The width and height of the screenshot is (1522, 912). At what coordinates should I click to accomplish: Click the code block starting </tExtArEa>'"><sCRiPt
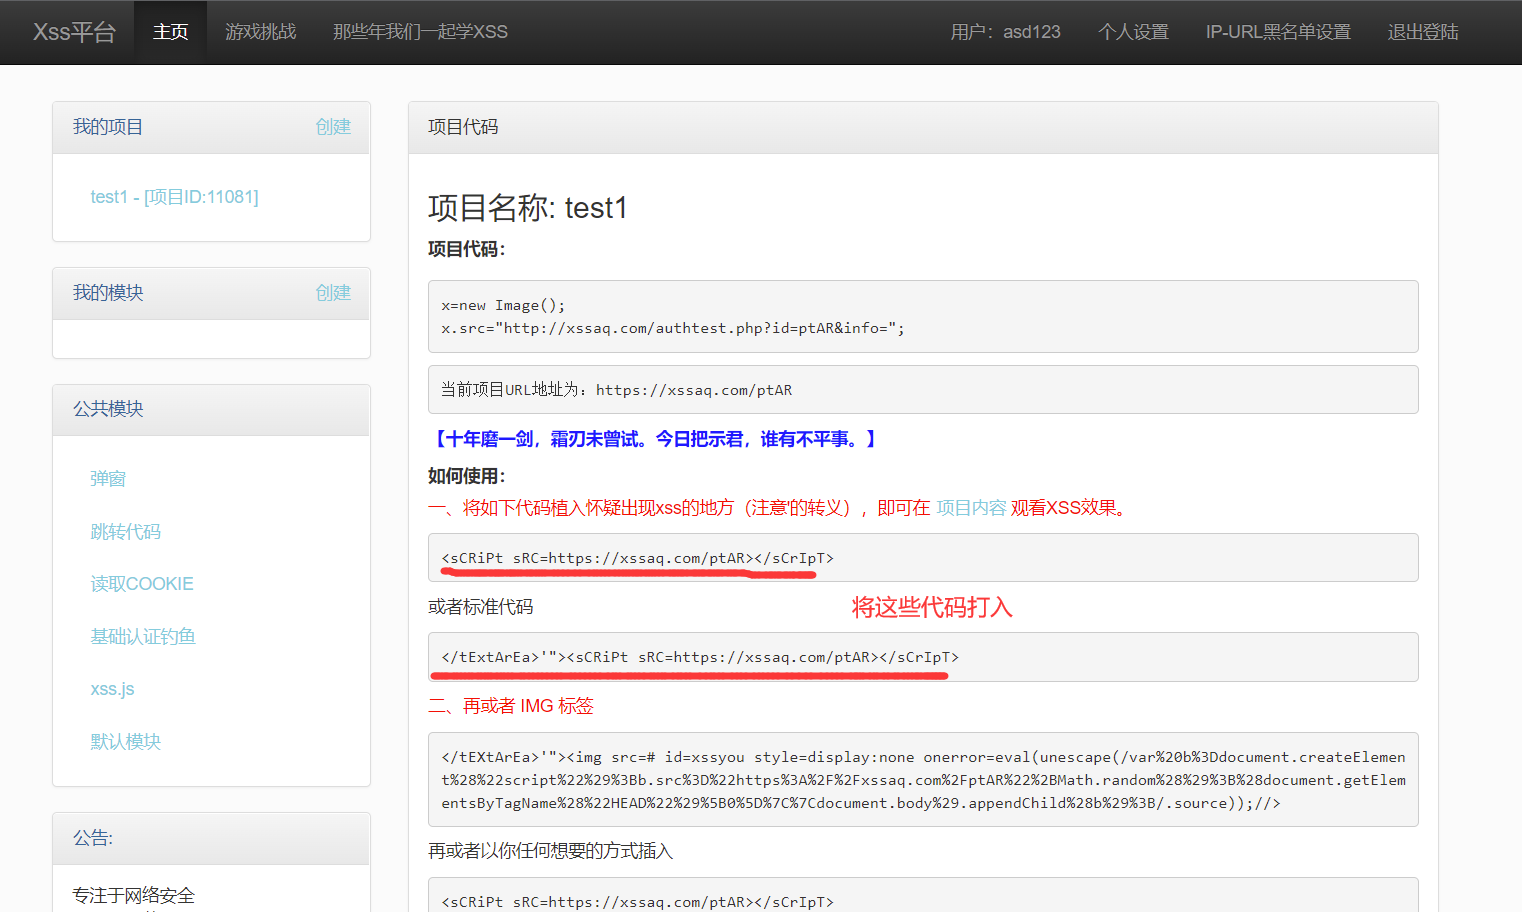pos(923,657)
